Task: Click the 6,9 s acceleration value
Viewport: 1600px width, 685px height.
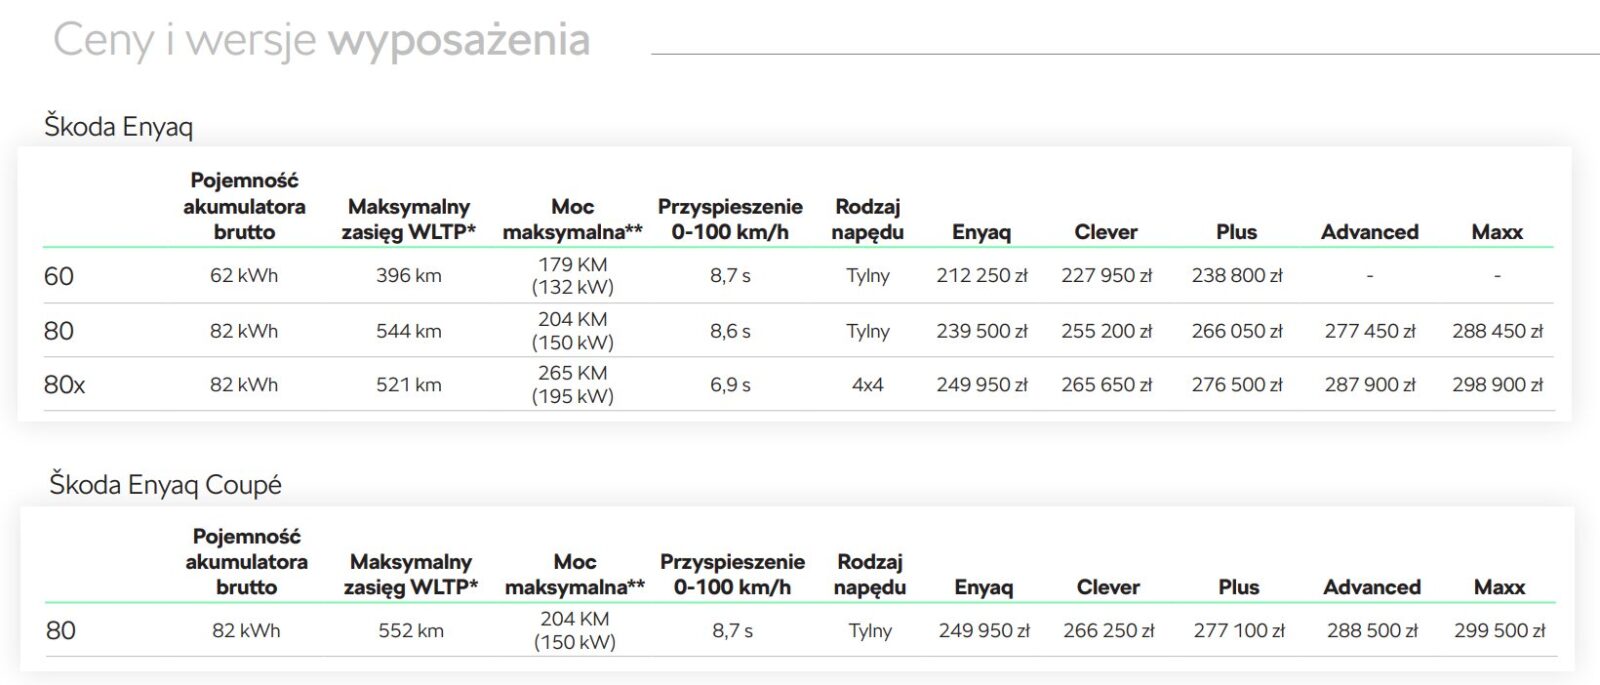Action: point(730,385)
